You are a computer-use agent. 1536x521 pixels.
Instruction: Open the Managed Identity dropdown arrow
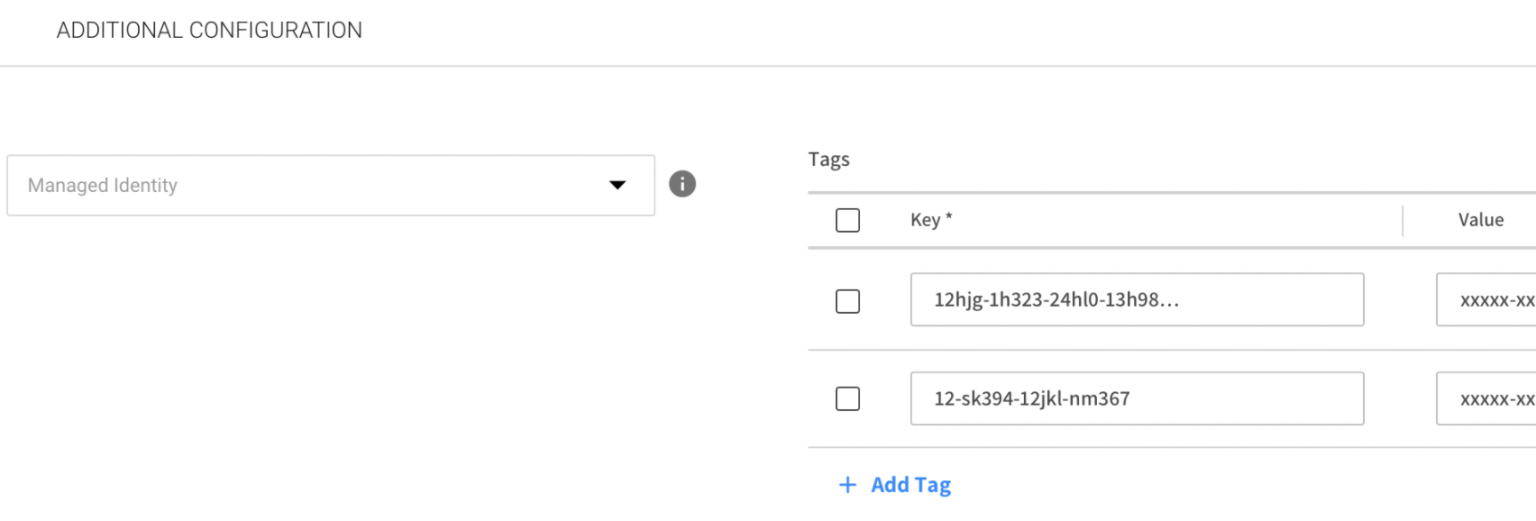coord(617,185)
